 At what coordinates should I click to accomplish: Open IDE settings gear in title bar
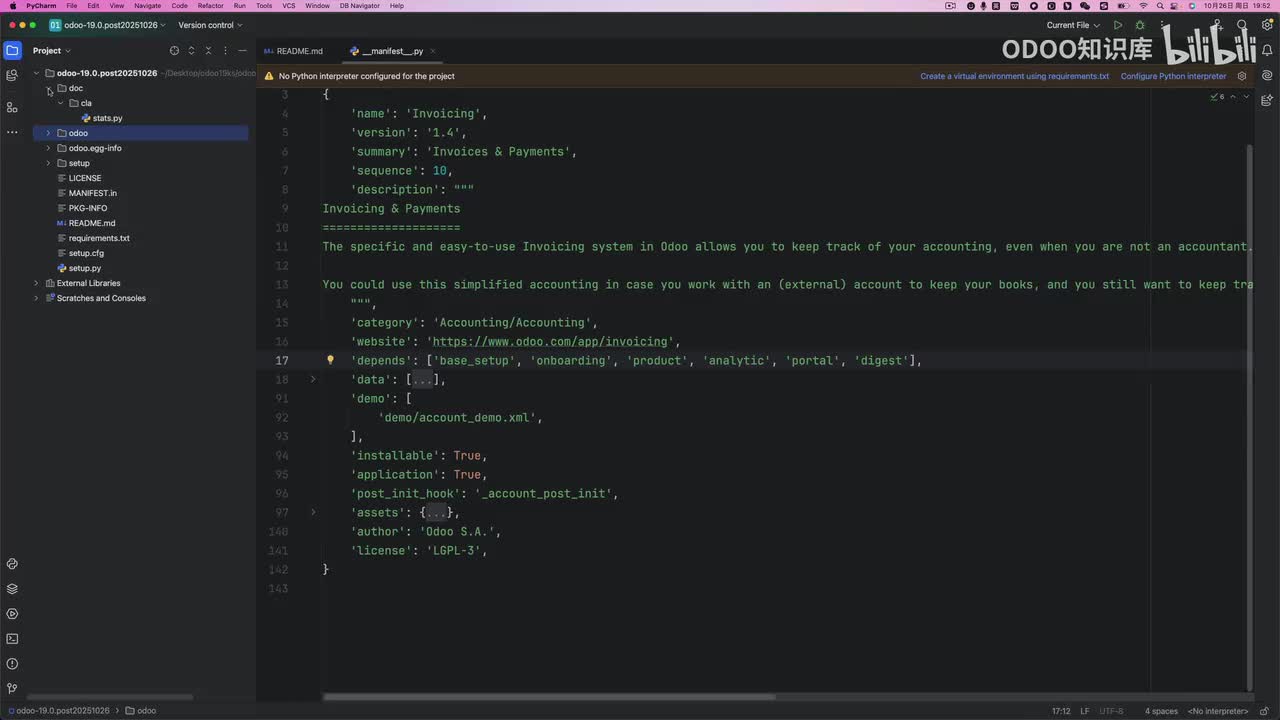point(1266,25)
